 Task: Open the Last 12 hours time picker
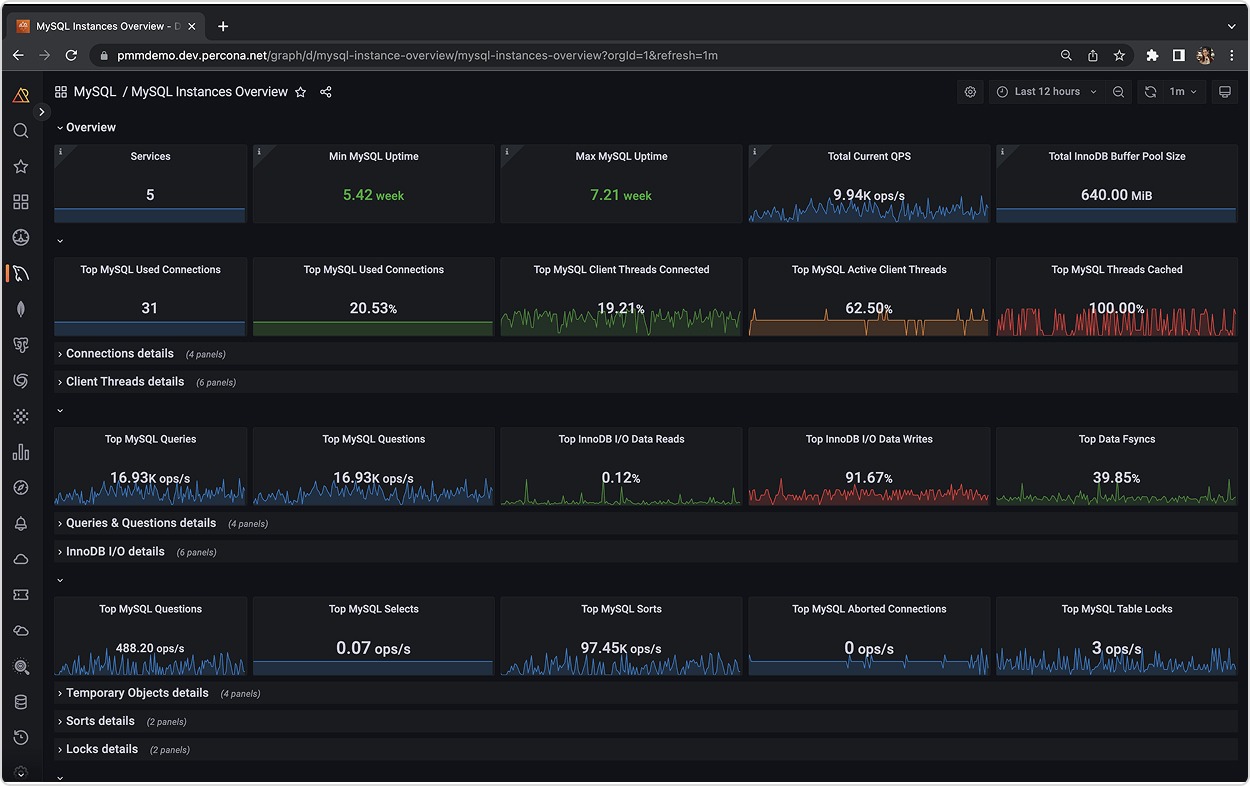pyautogui.click(x=1047, y=92)
